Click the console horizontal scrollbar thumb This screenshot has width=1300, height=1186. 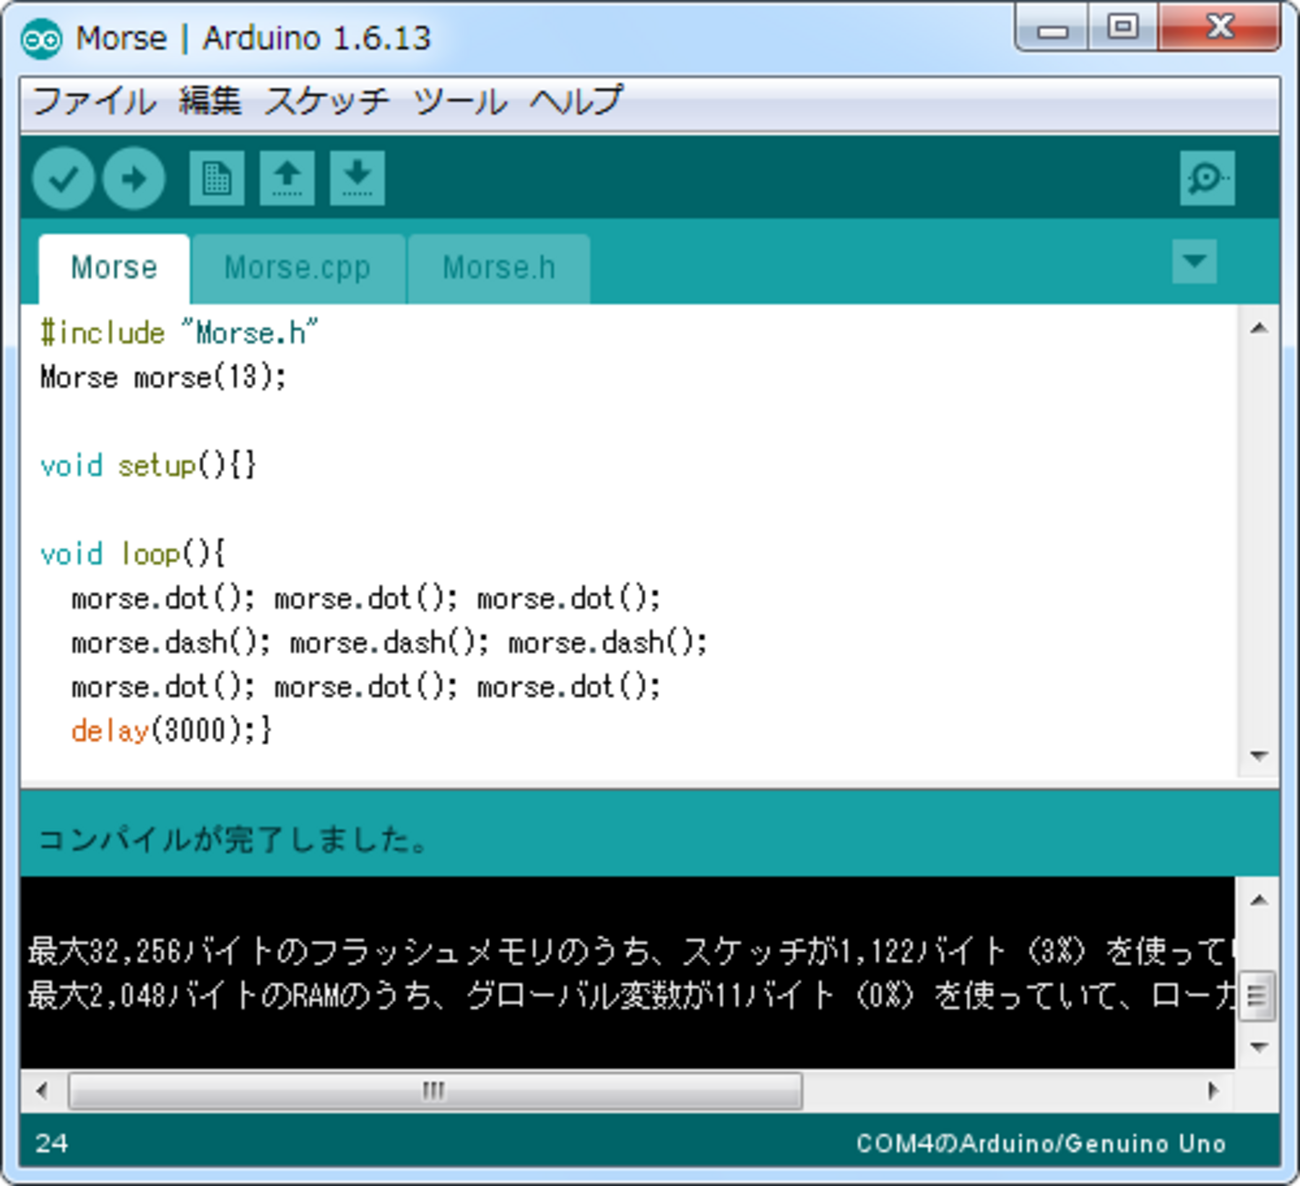click(434, 1091)
